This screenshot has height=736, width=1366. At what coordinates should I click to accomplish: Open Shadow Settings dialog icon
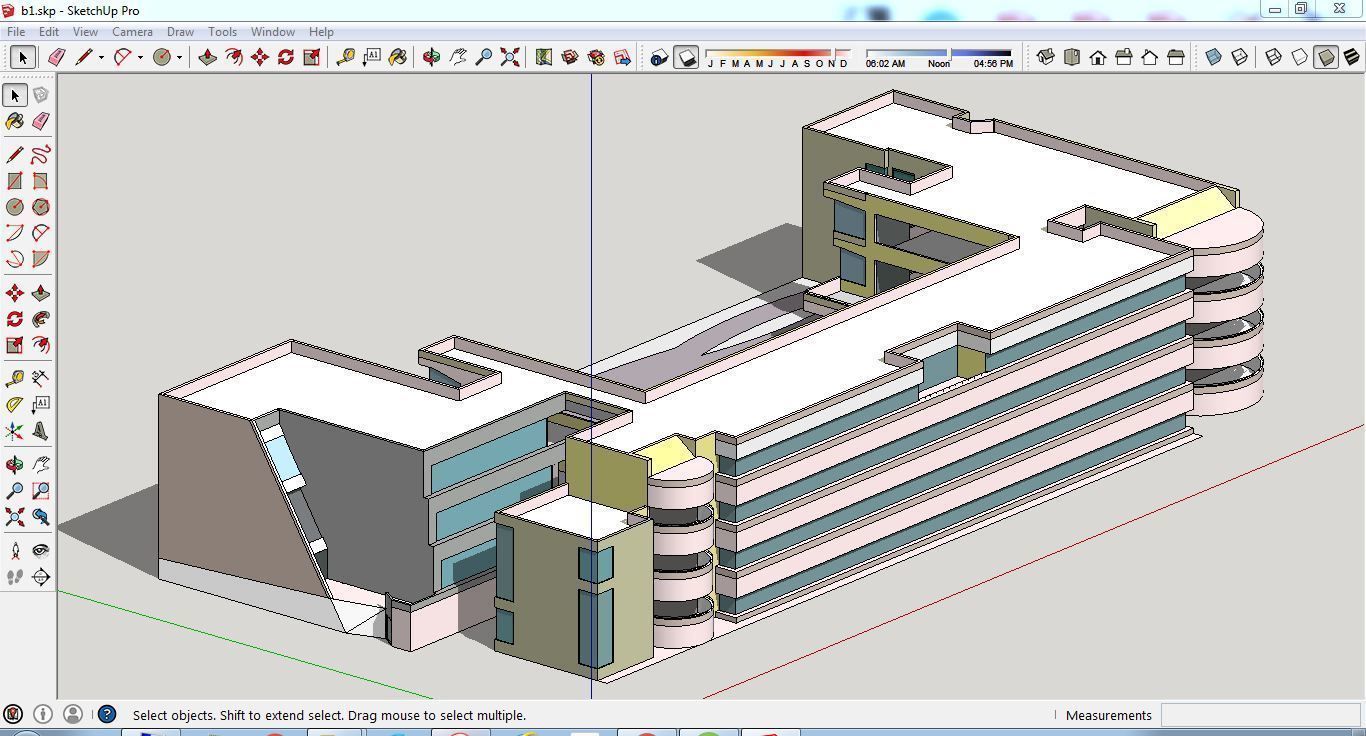(x=659, y=57)
